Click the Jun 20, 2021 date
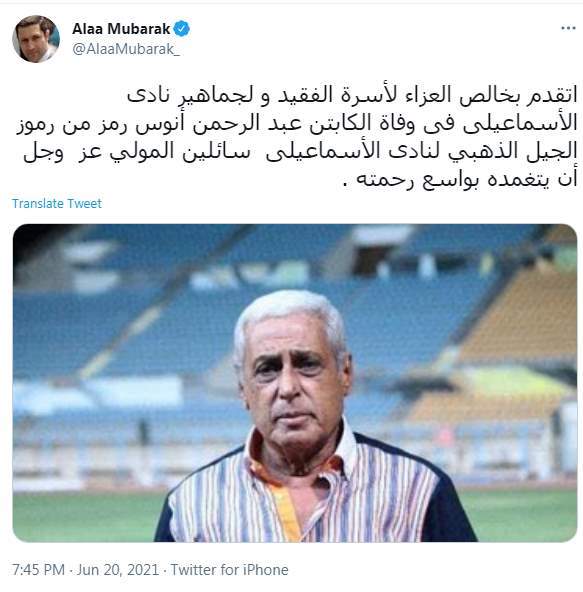Viewport: 583px width, 592px height. pyautogui.click(x=118, y=570)
